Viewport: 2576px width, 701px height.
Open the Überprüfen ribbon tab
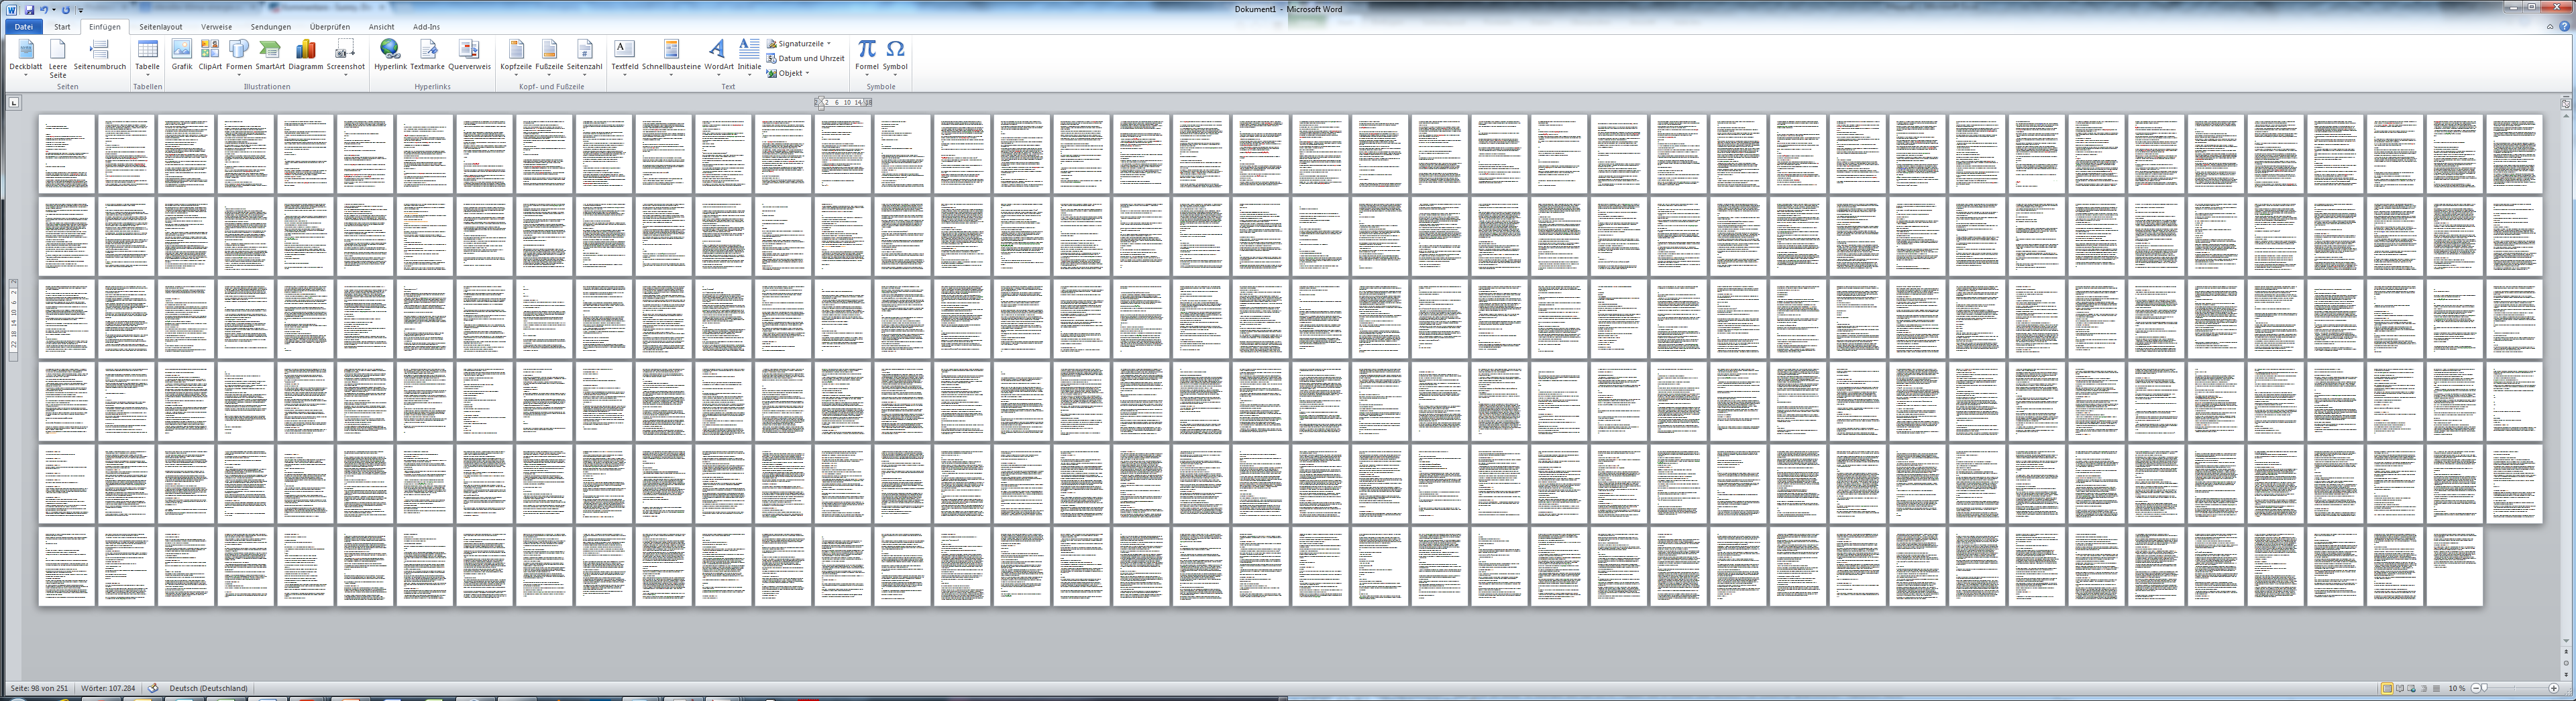pyautogui.click(x=329, y=27)
